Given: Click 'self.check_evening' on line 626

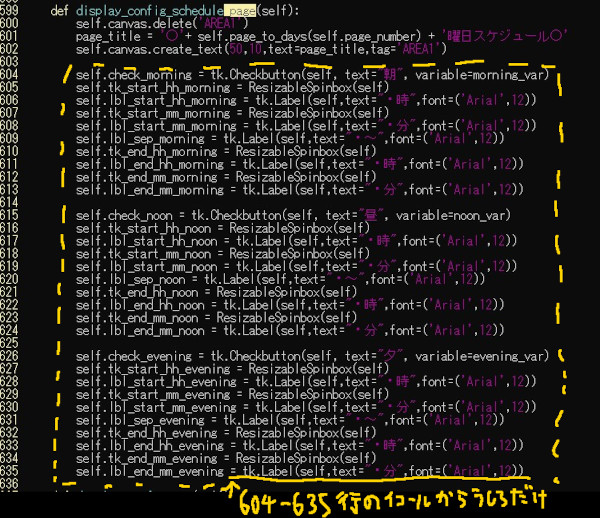Looking at the screenshot, I should (x=134, y=357).
